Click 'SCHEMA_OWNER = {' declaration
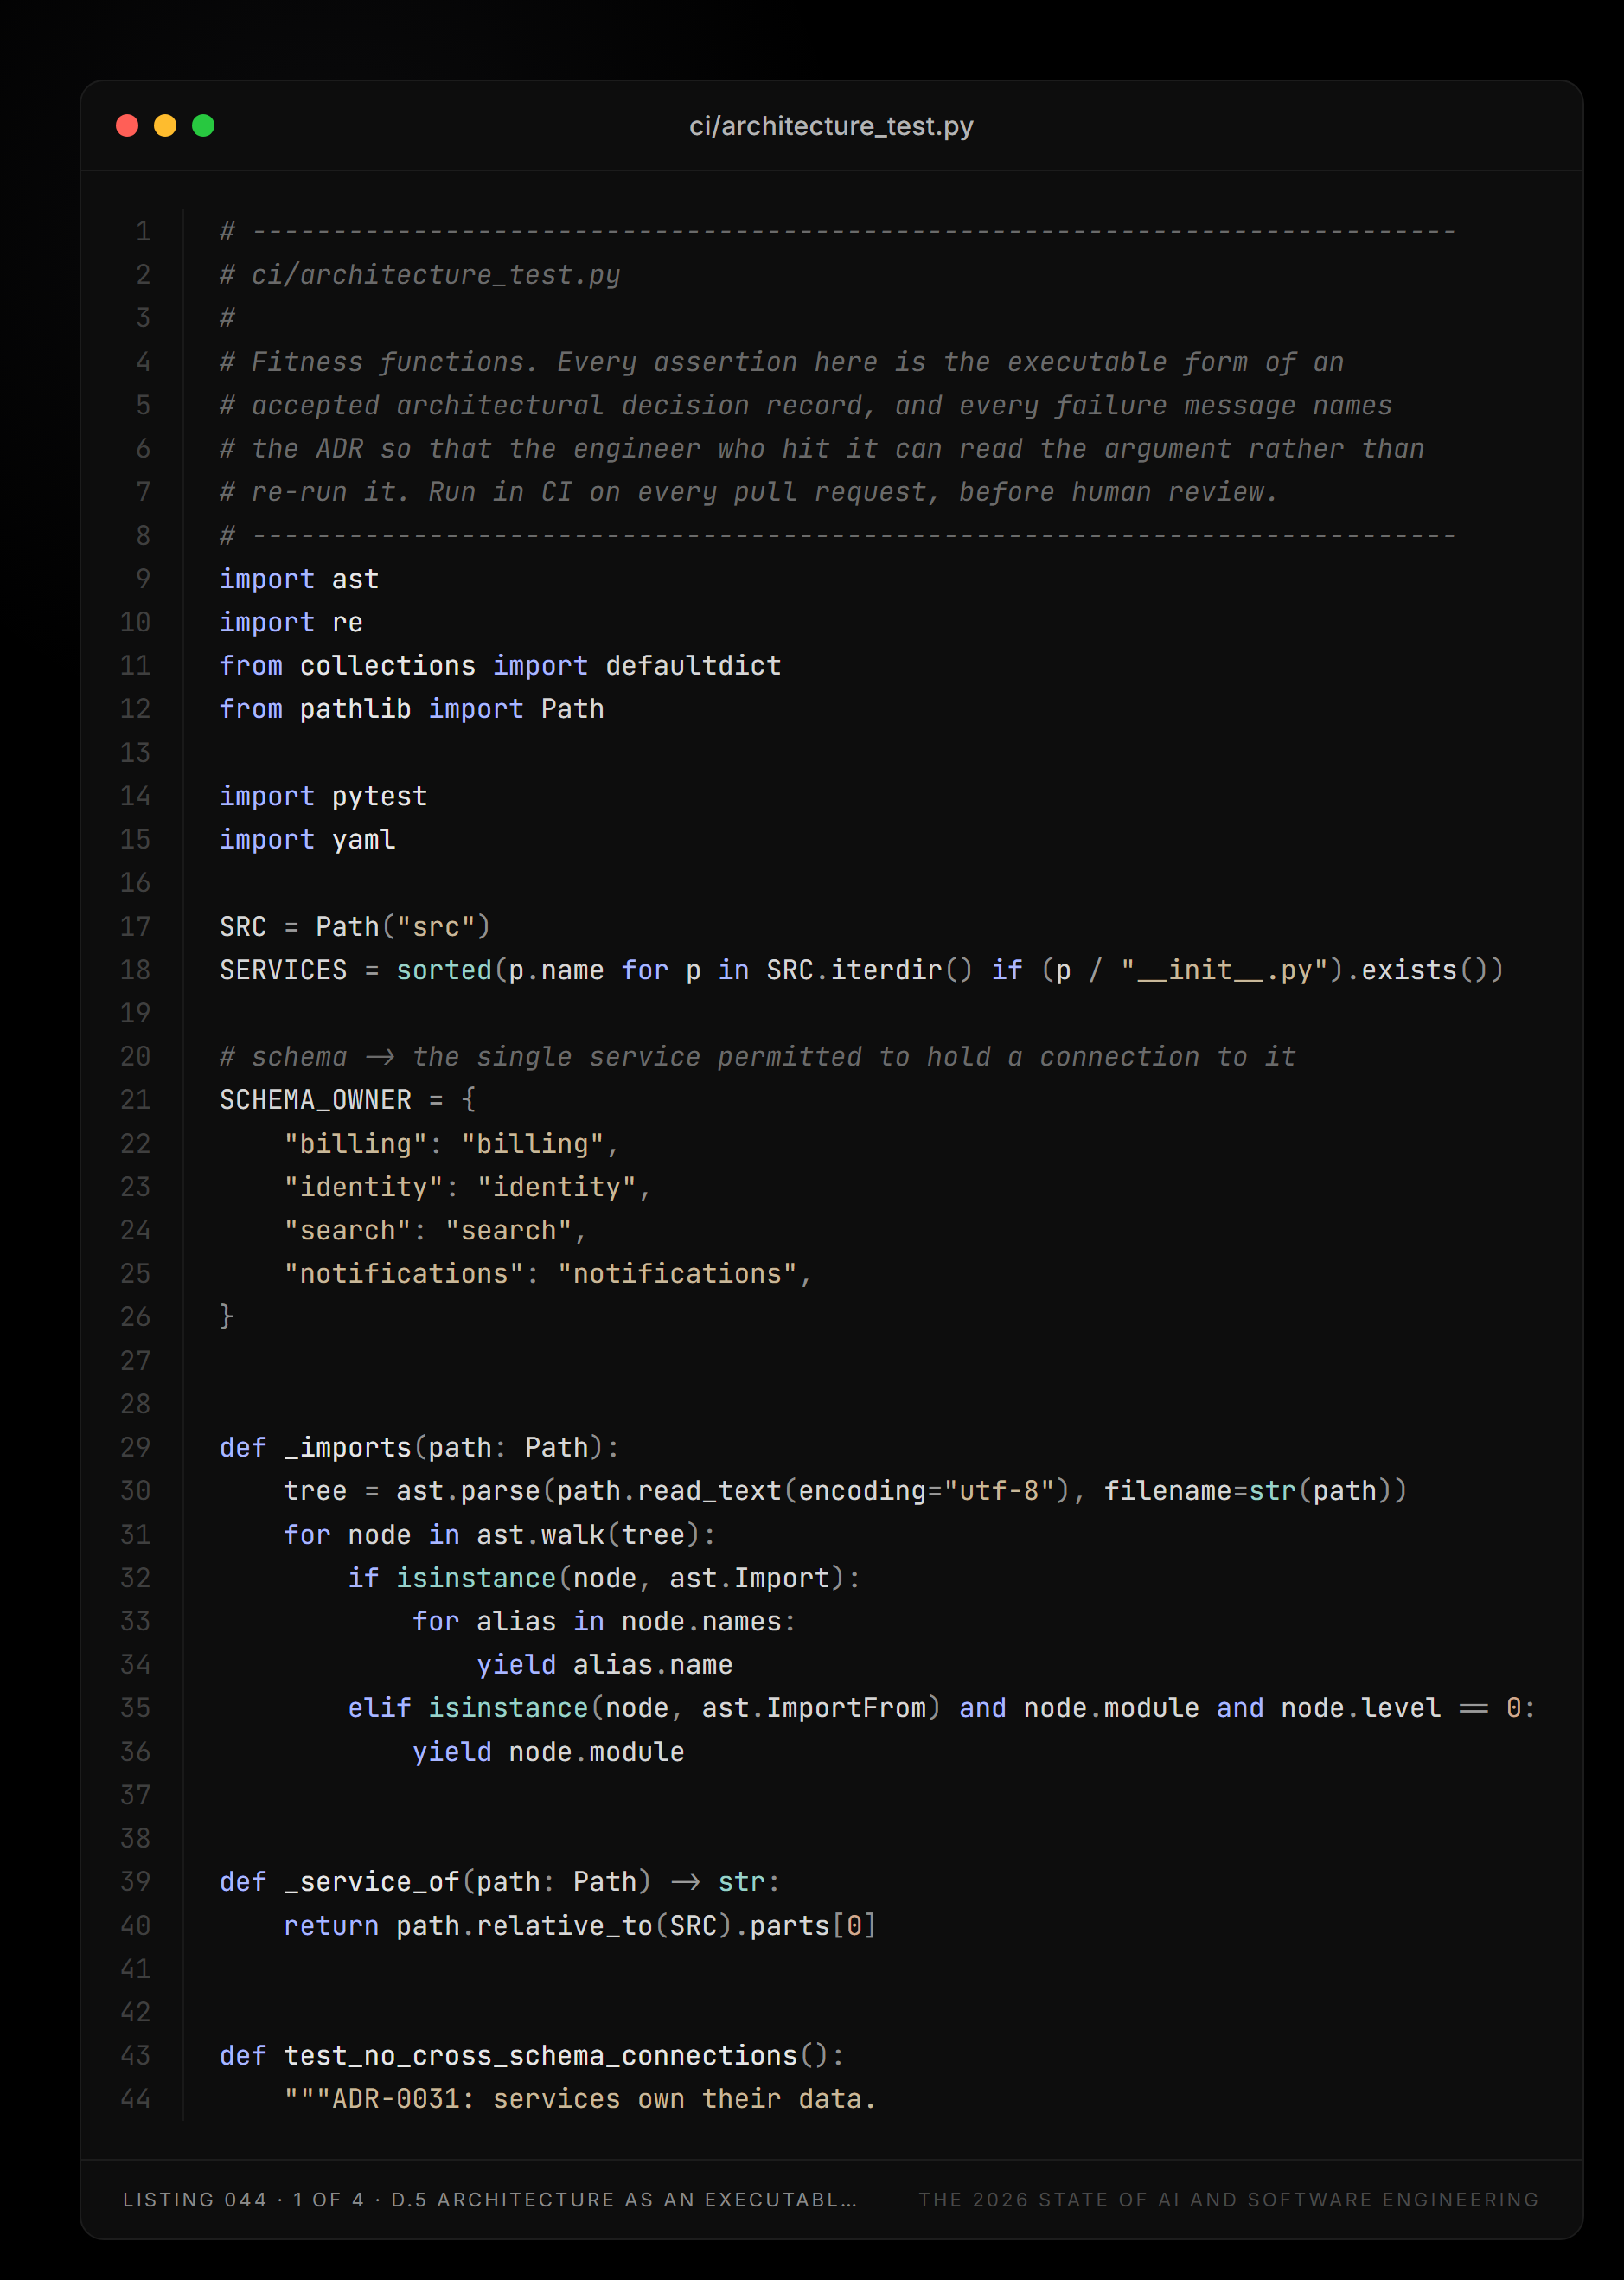 347,1100
